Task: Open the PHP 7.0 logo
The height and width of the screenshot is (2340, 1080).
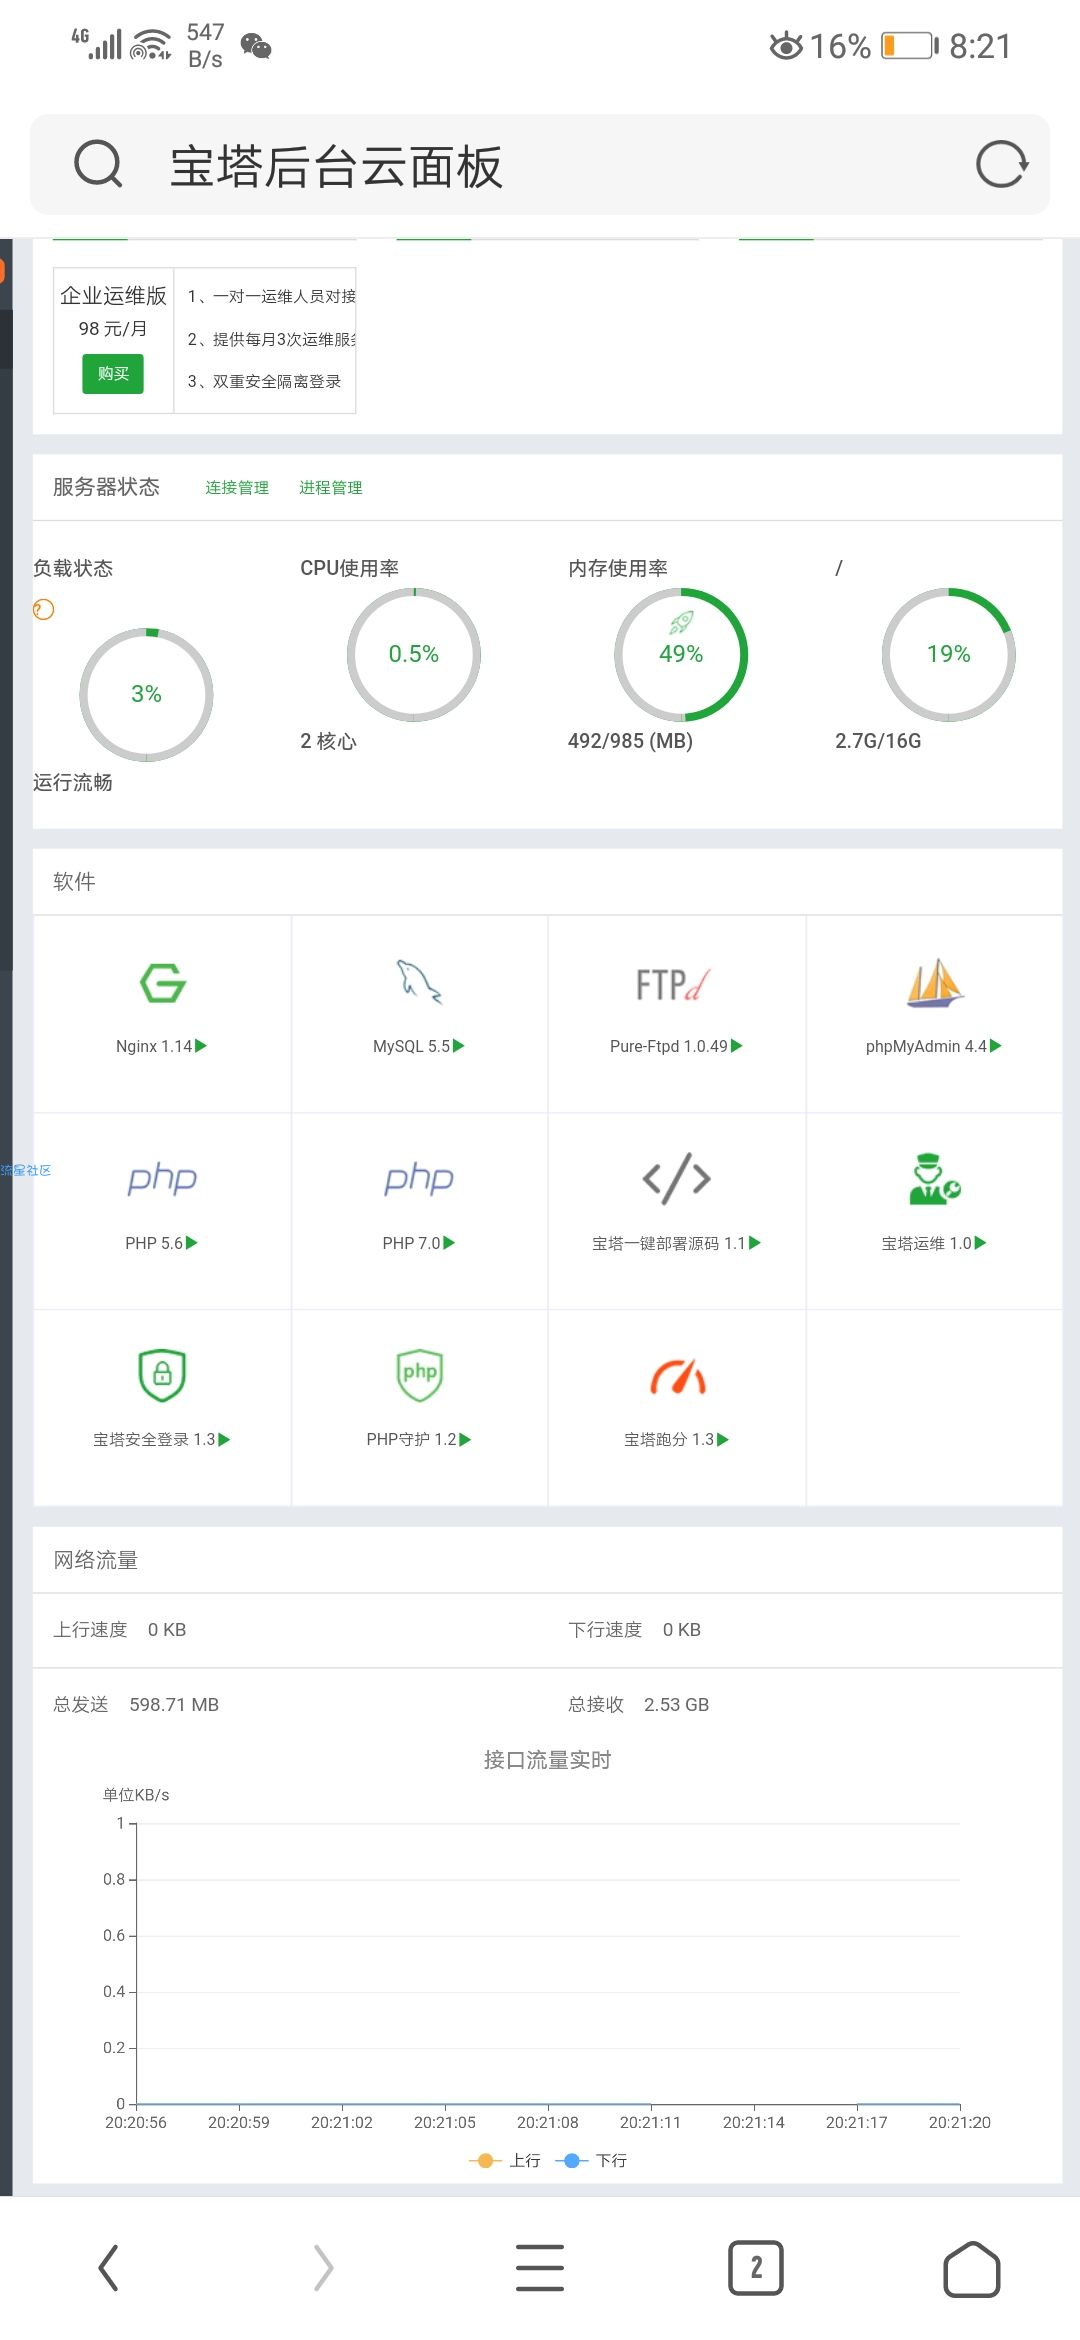Action: coord(419,1179)
